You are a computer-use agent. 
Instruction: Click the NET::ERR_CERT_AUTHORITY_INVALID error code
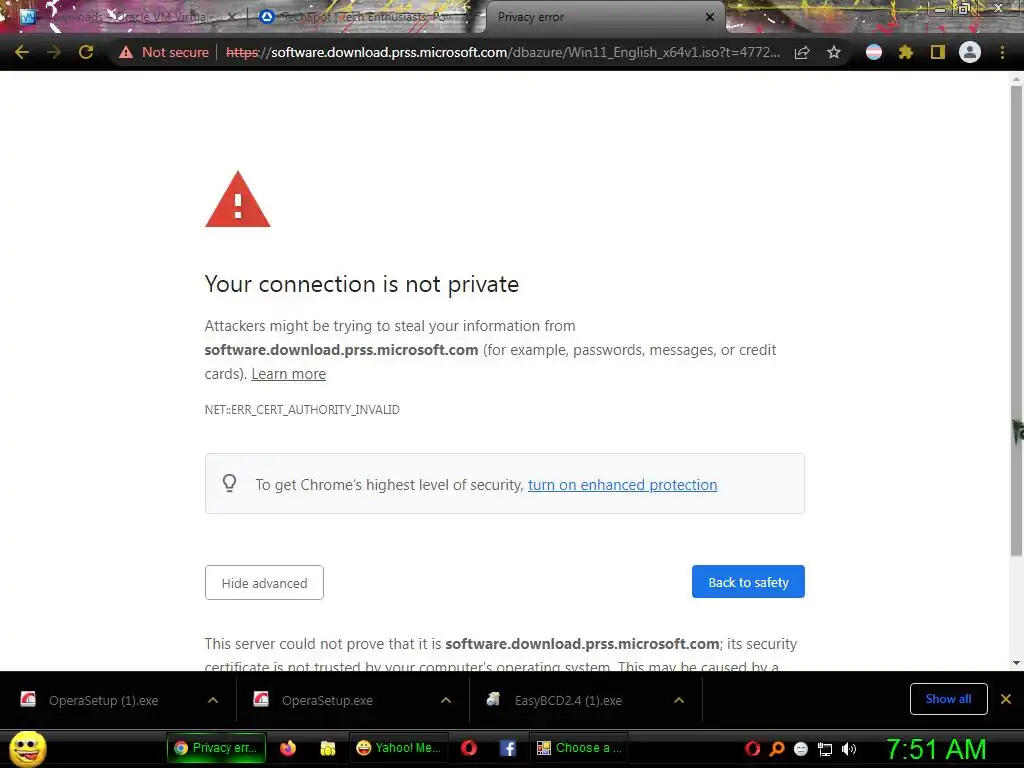302,409
